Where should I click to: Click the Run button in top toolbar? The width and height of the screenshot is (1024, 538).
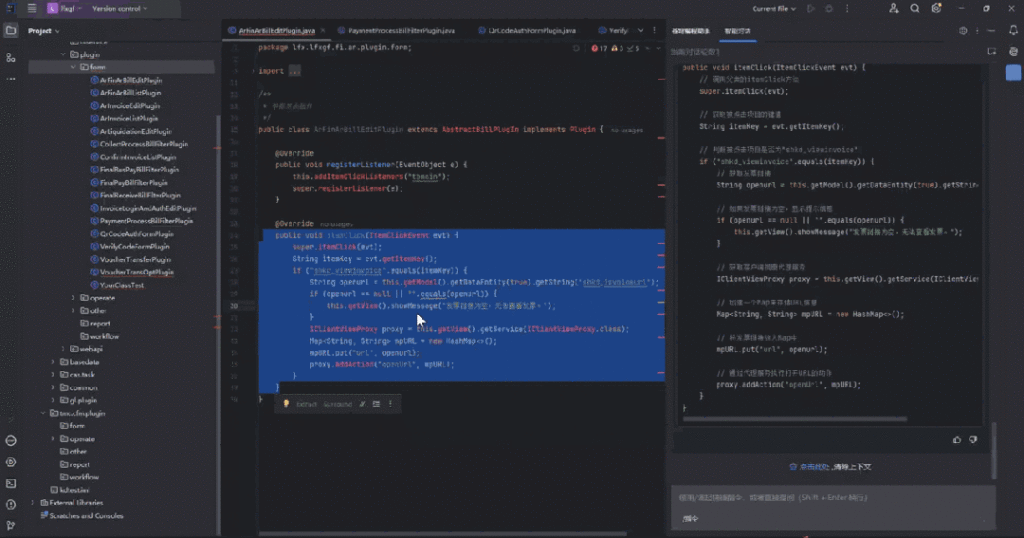[810, 9]
